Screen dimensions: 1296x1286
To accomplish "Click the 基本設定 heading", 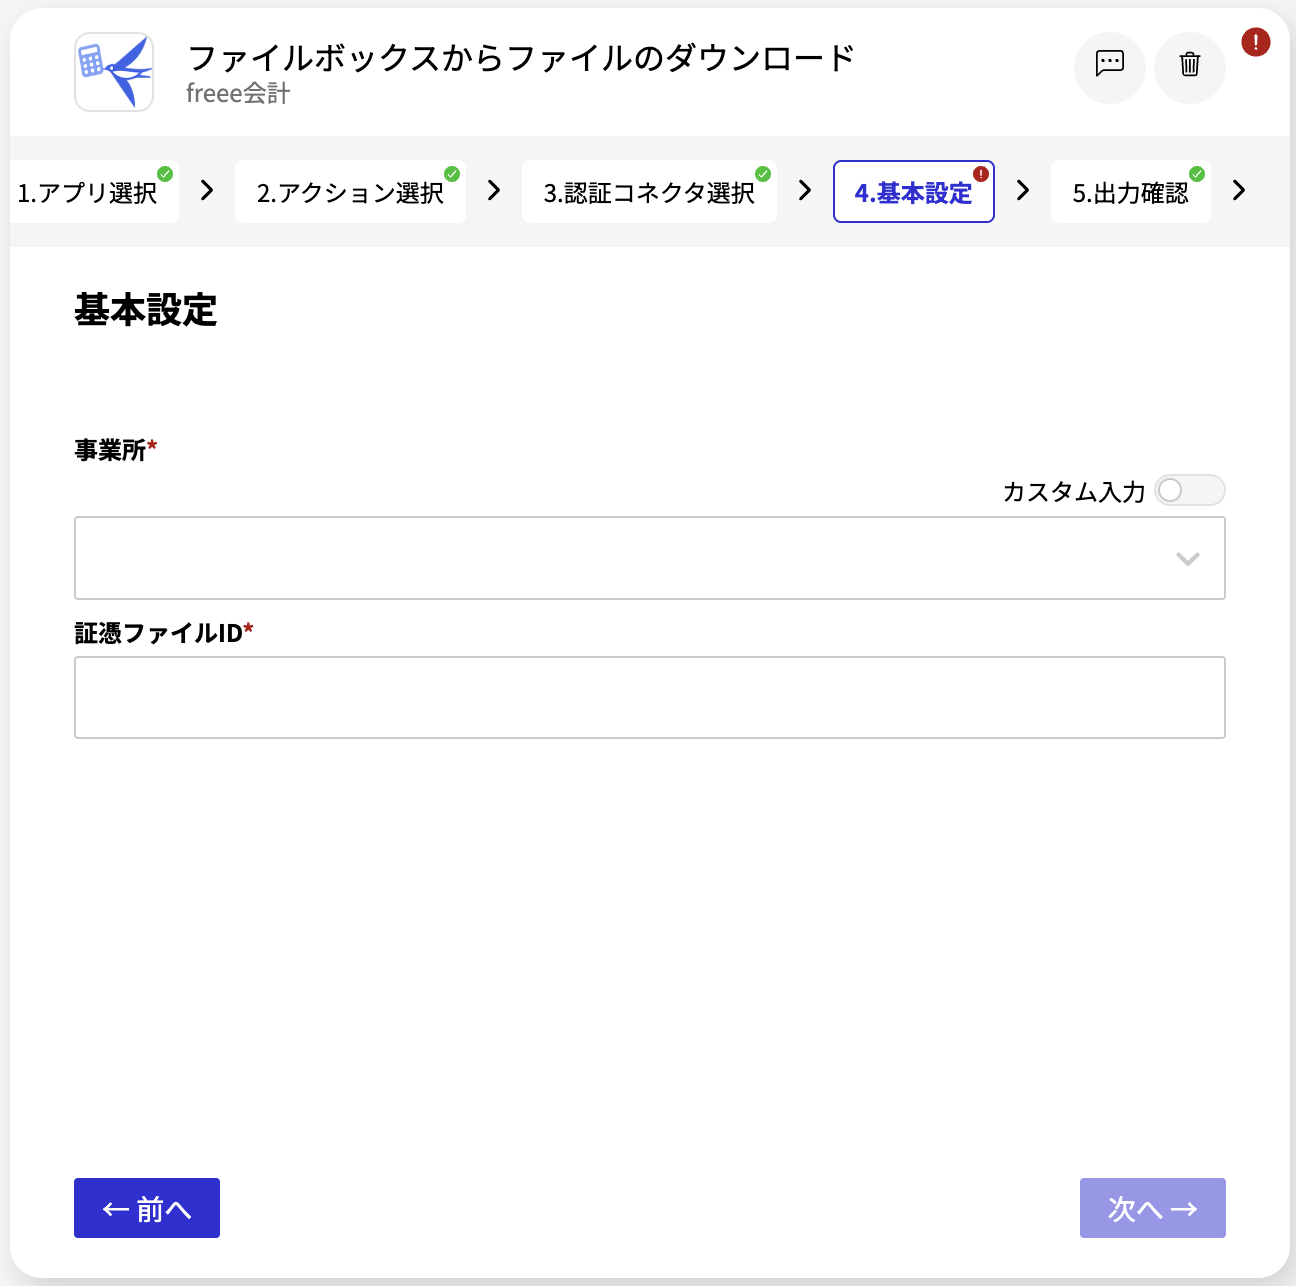I will (146, 310).
